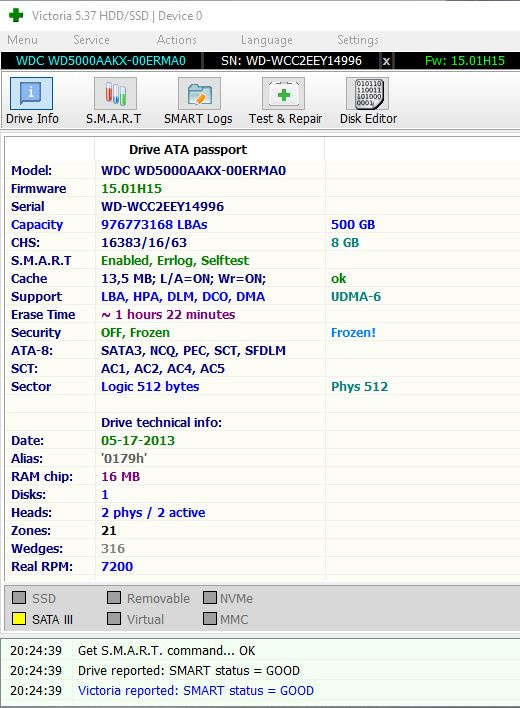
Task: Select the WDC WD5000AAKX-00ERMA0 device tab
Action: 101,61
